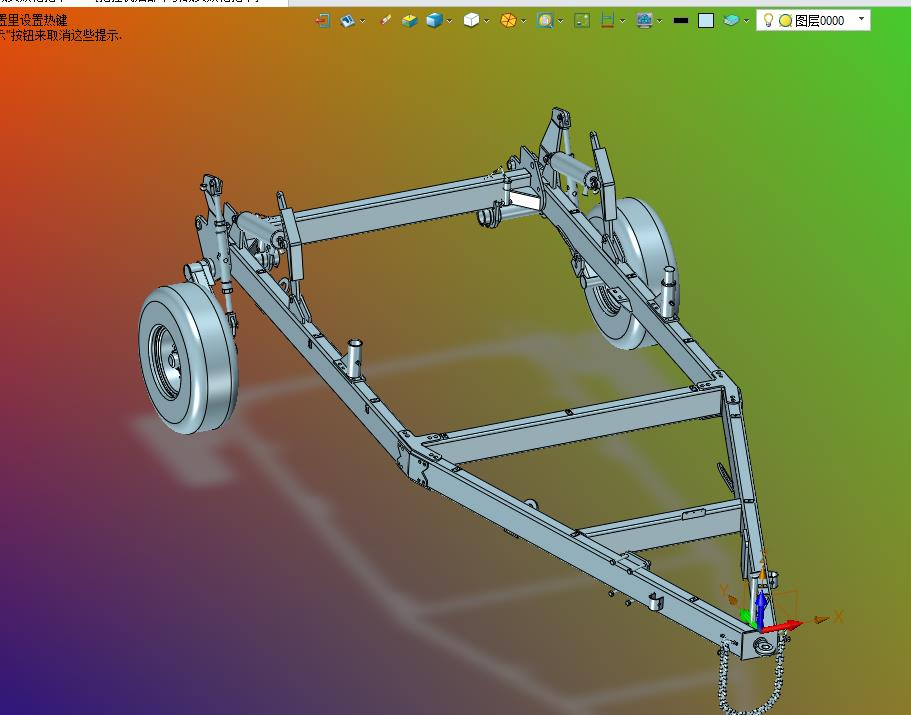Expand the arrow beside the view orientation icon
This screenshot has width=911, height=715.
(363, 21)
